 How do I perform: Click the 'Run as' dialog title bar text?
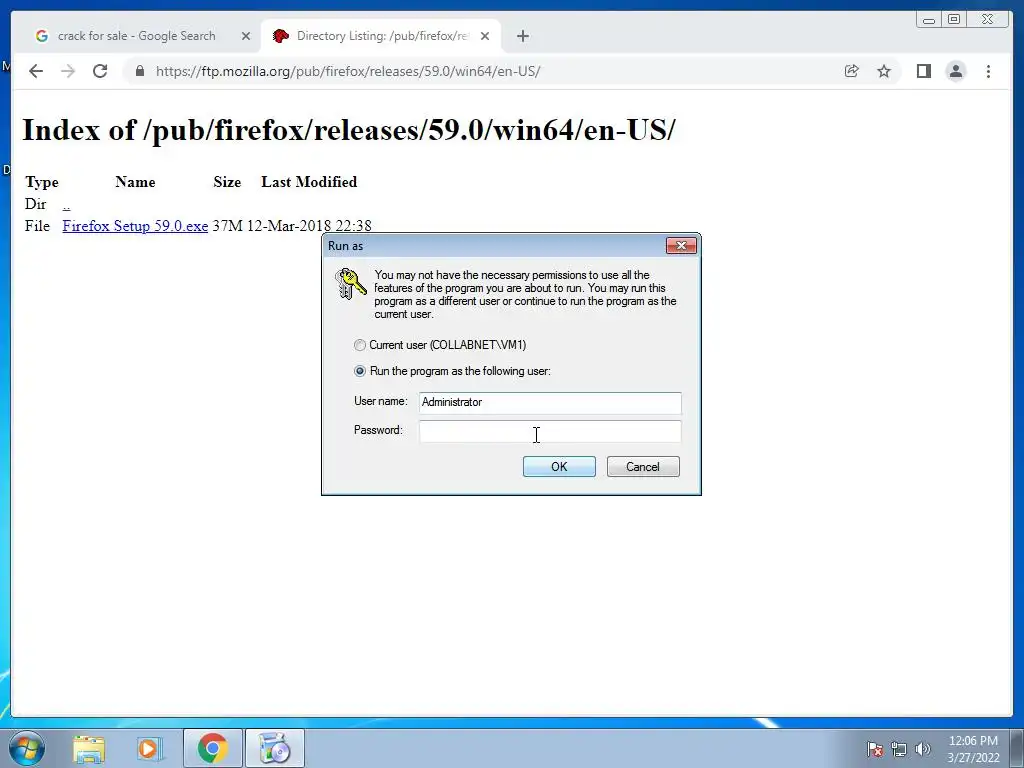coord(345,246)
